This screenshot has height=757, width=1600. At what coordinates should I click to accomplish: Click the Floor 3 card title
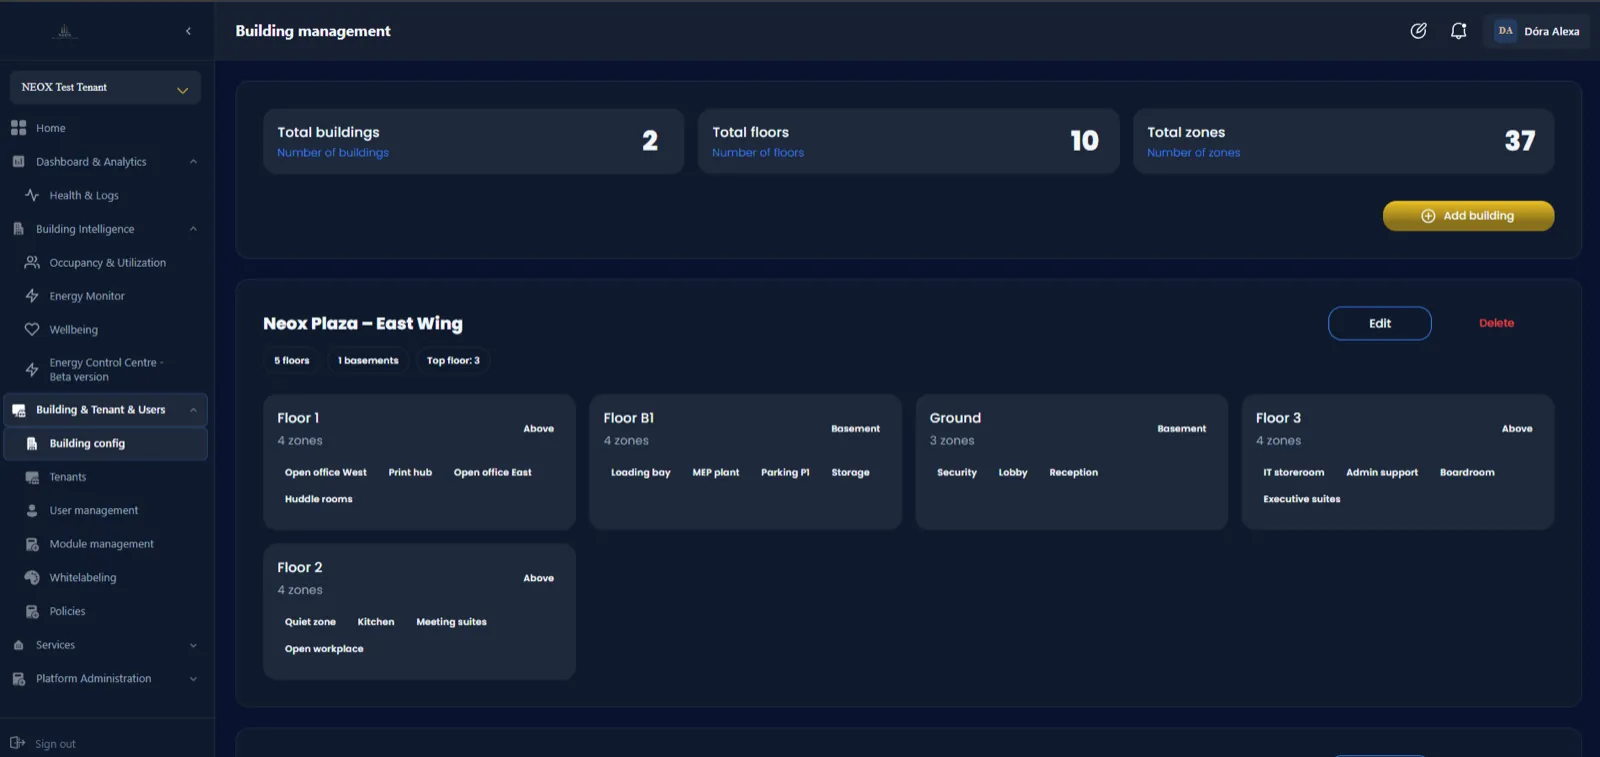click(1278, 418)
